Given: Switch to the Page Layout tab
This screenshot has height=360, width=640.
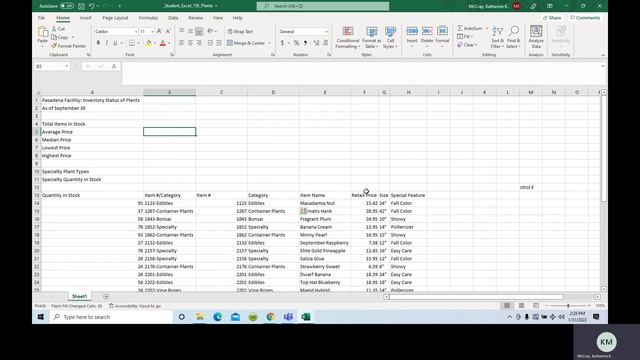Looking at the screenshot, I should pos(115,18).
